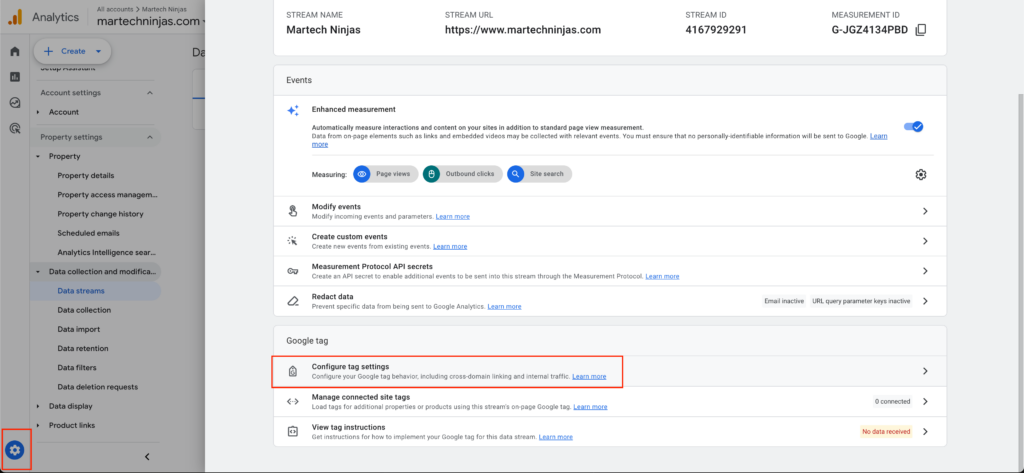Click the Configure tag settings tag icon
The image size is (1024, 473).
293,371
